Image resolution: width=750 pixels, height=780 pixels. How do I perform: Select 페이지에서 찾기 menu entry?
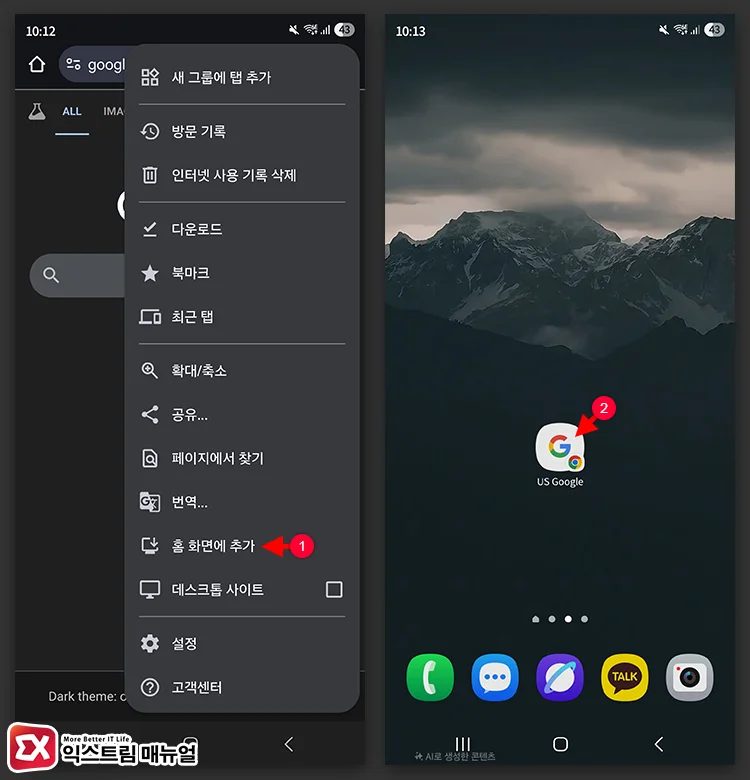coord(242,458)
